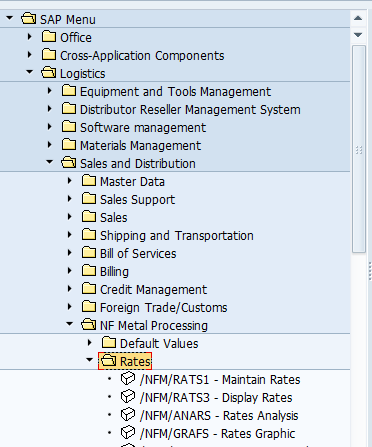Click the Sales Support folder icon
Viewport: 372px width, 447px height.
[89, 199]
